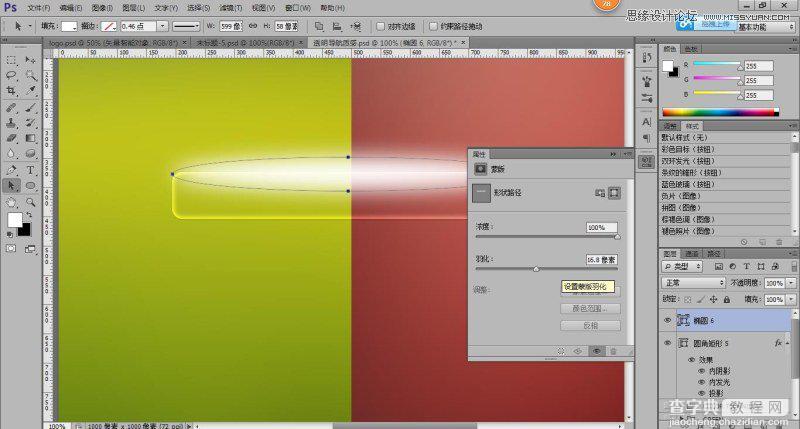The image size is (800, 429).
Task: Open the tool preset picker arrow
Action: point(30,26)
